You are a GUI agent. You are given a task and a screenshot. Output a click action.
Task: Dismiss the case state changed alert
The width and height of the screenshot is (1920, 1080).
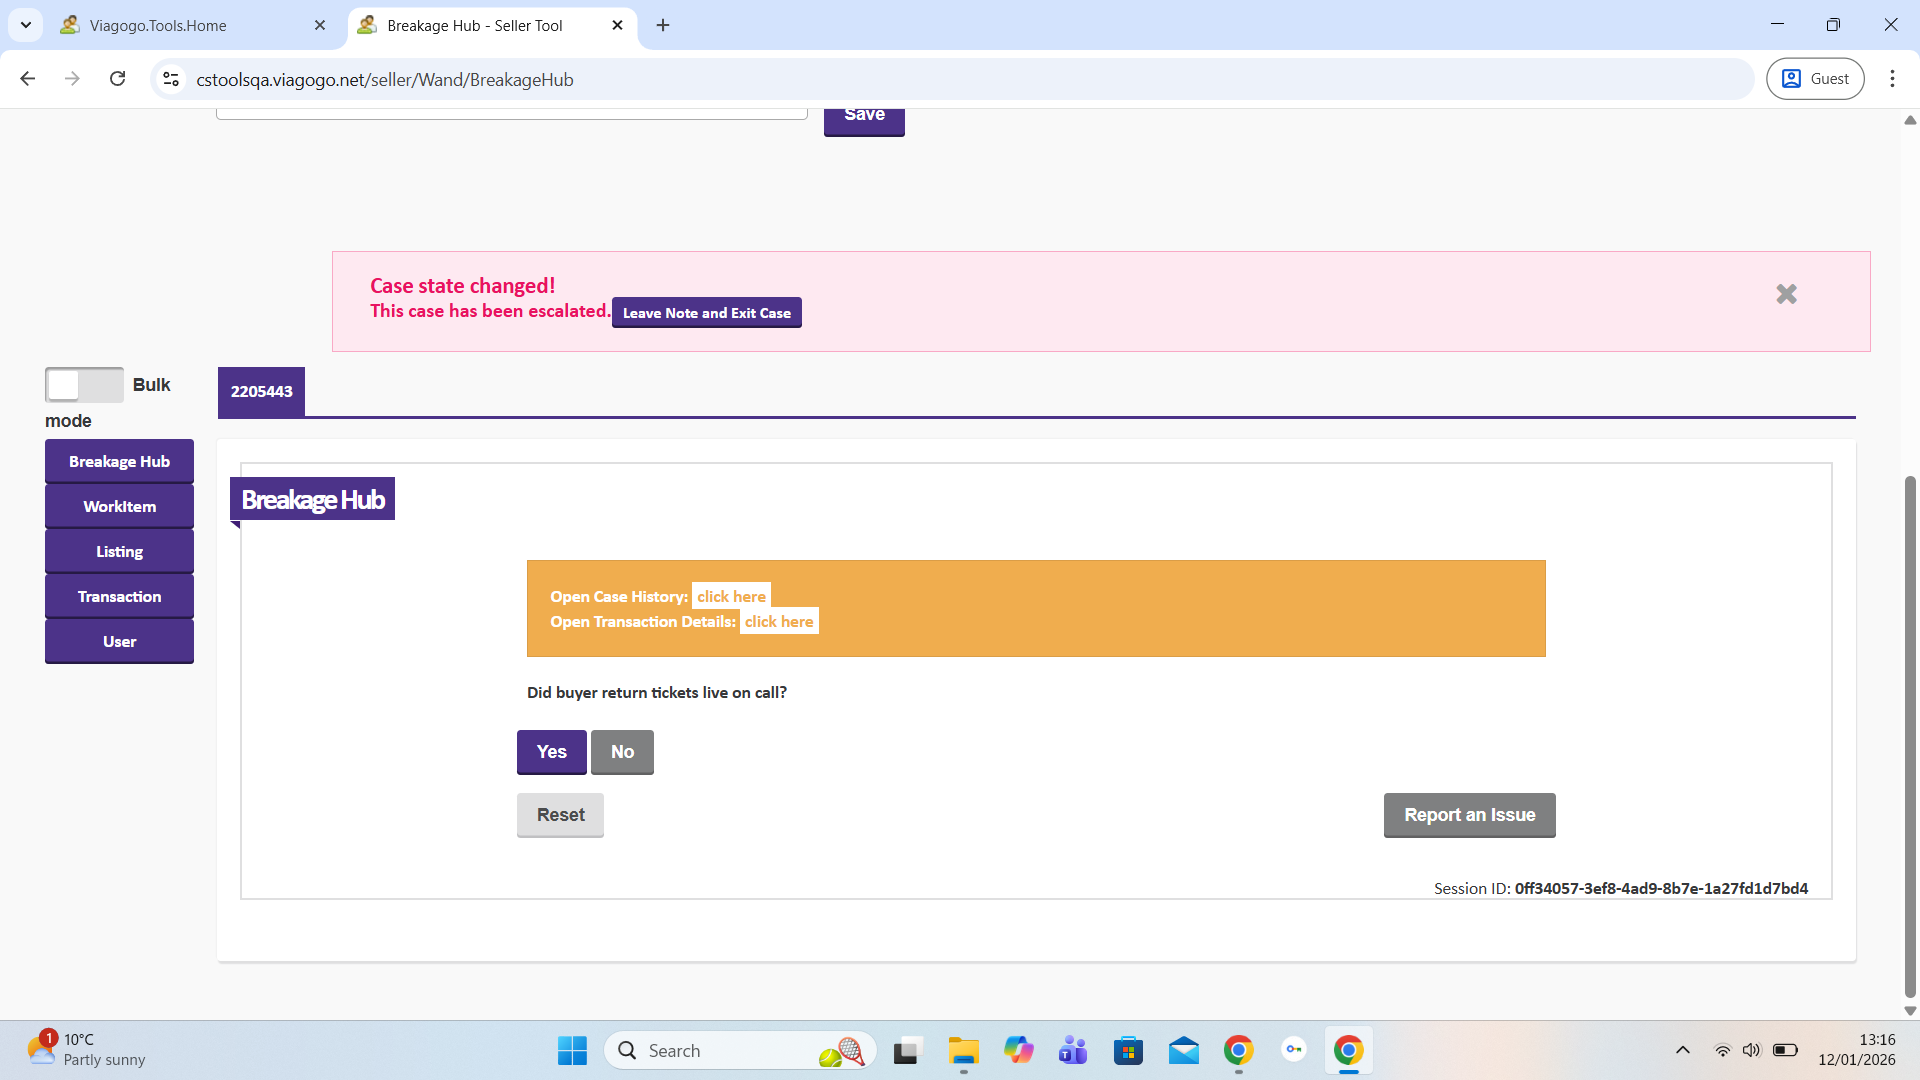1786,294
